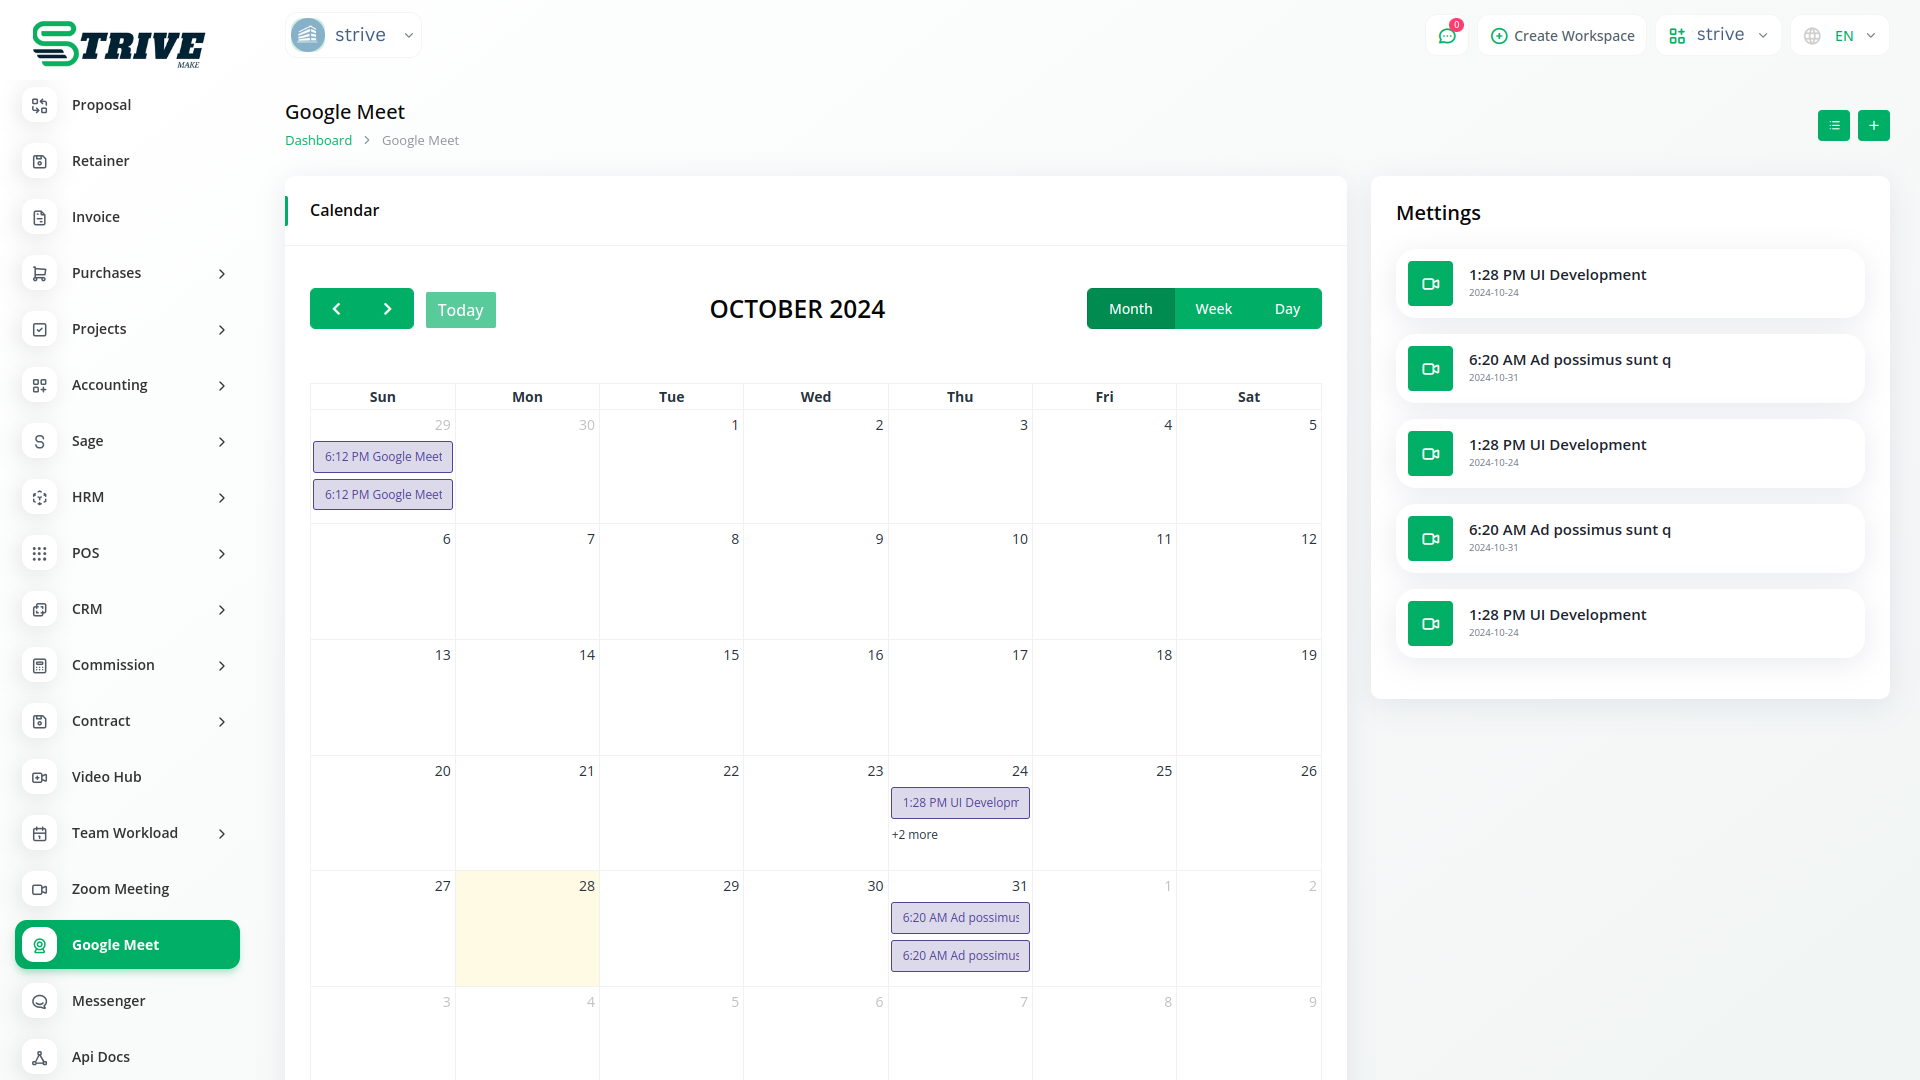Click the green plus create meeting button
Viewport: 1920px width, 1080px height.
tap(1873, 126)
